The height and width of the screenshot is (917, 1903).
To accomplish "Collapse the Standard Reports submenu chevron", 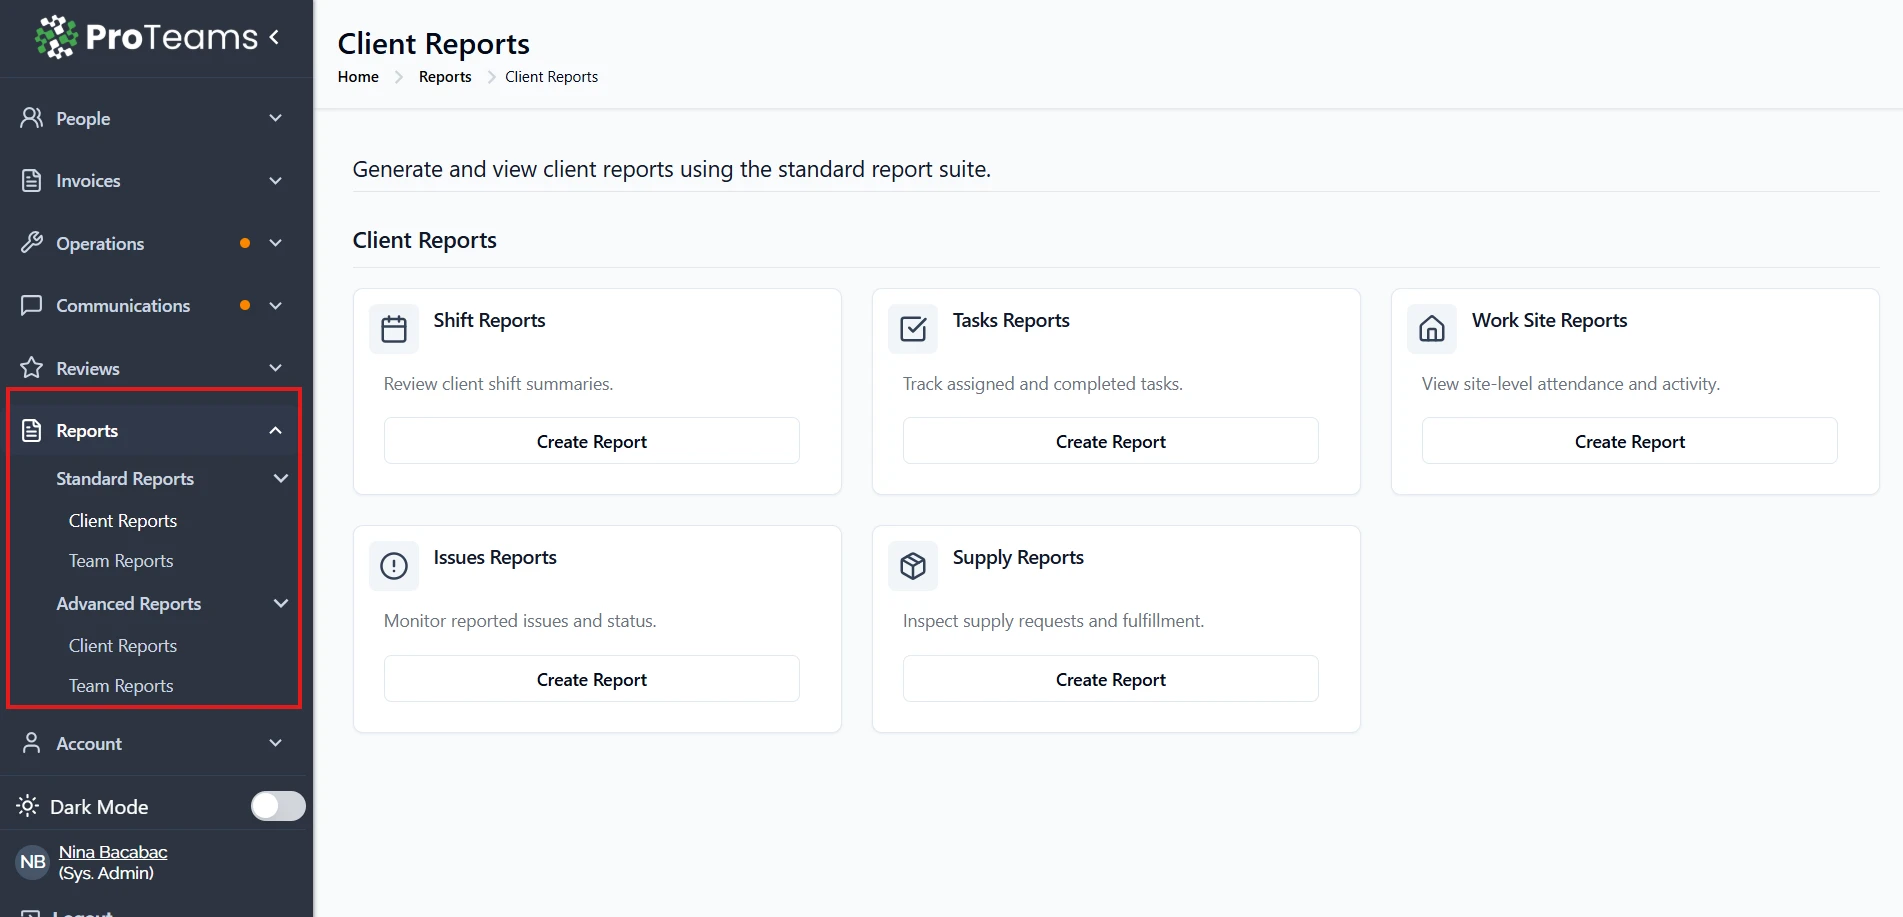I will (x=281, y=479).
